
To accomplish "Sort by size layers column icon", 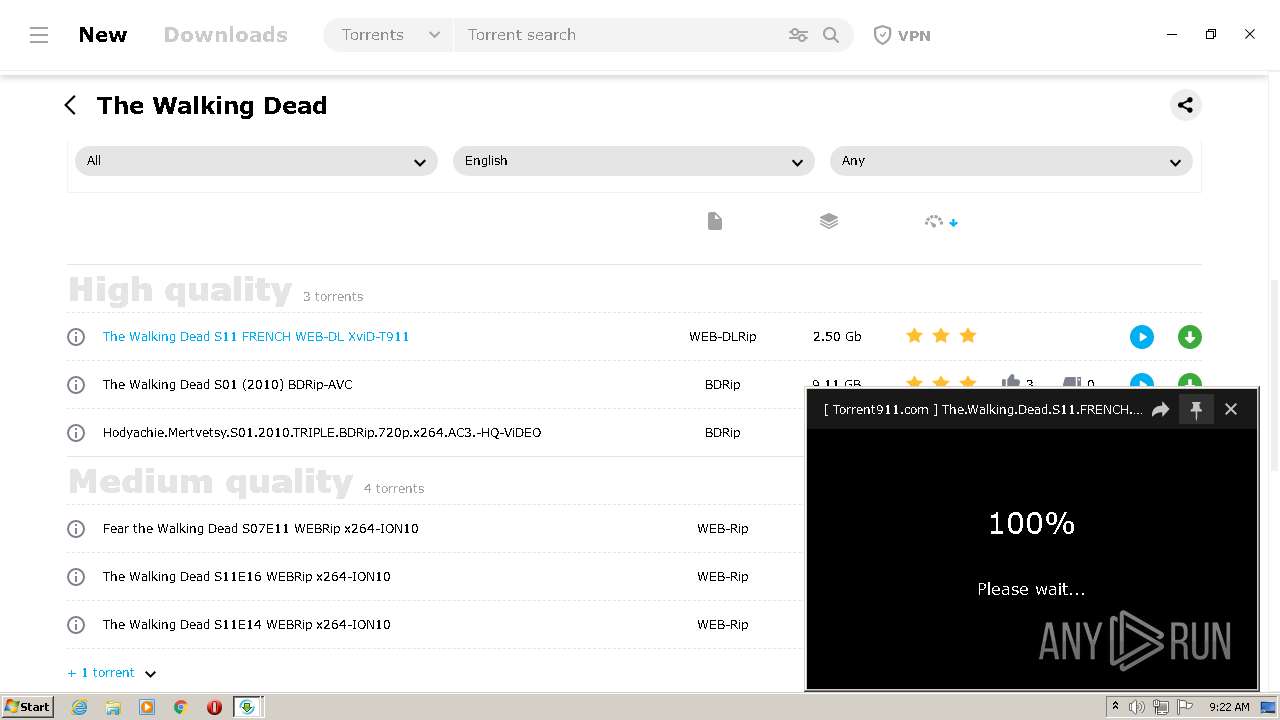I will pos(829,221).
